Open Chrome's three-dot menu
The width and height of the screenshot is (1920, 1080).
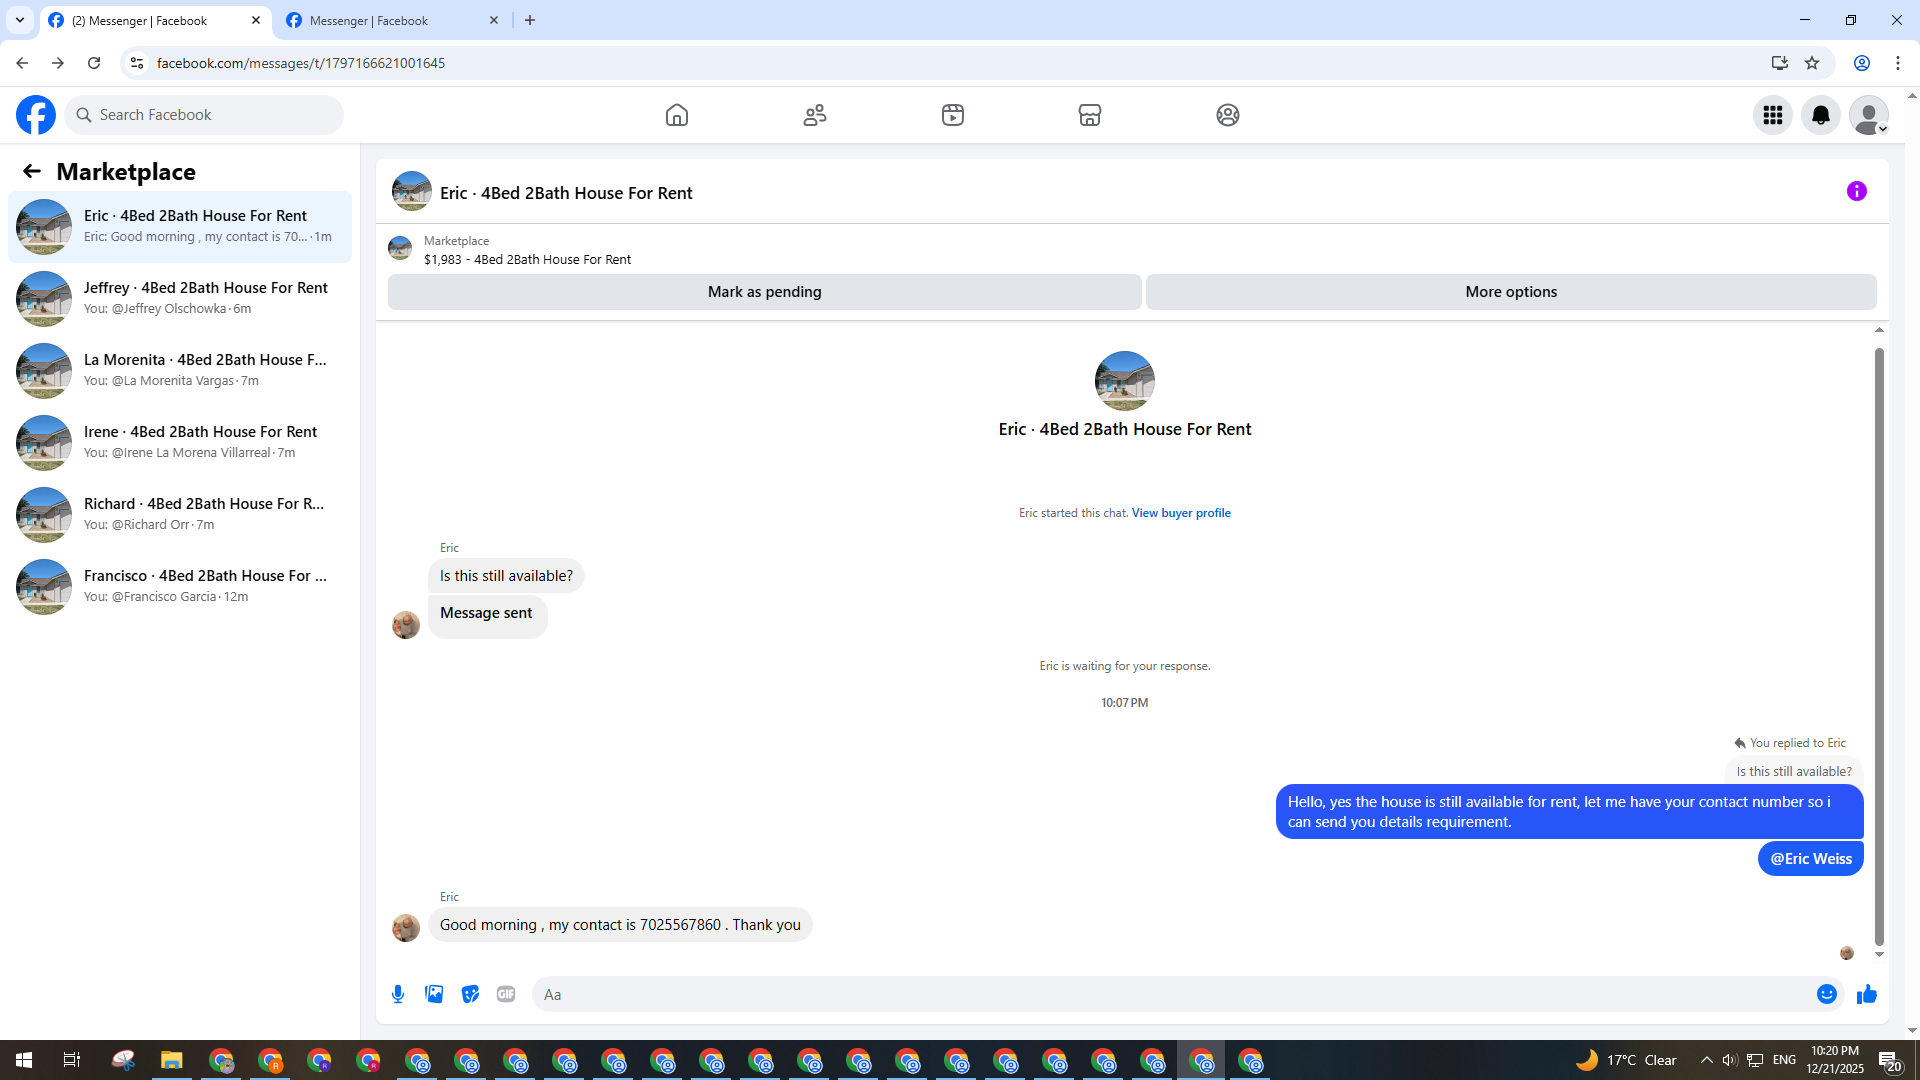coord(1898,63)
